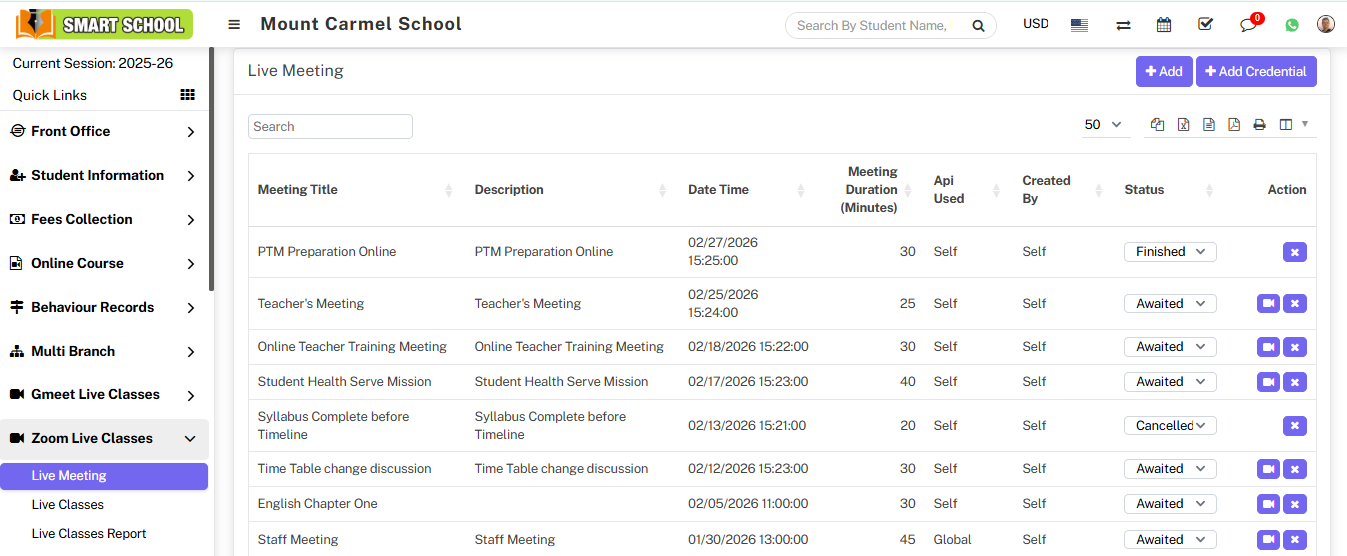Viewport: 1347px width, 556px height.
Task: Open the task checklist icon in the header
Action: pyautogui.click(x=1205, y=25)
